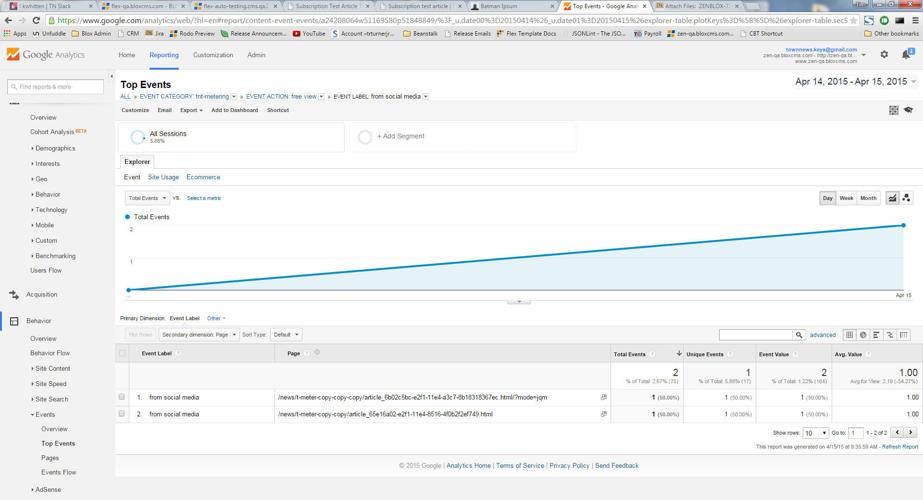
Task: Check the first from social media row
Action: [123, 397]
